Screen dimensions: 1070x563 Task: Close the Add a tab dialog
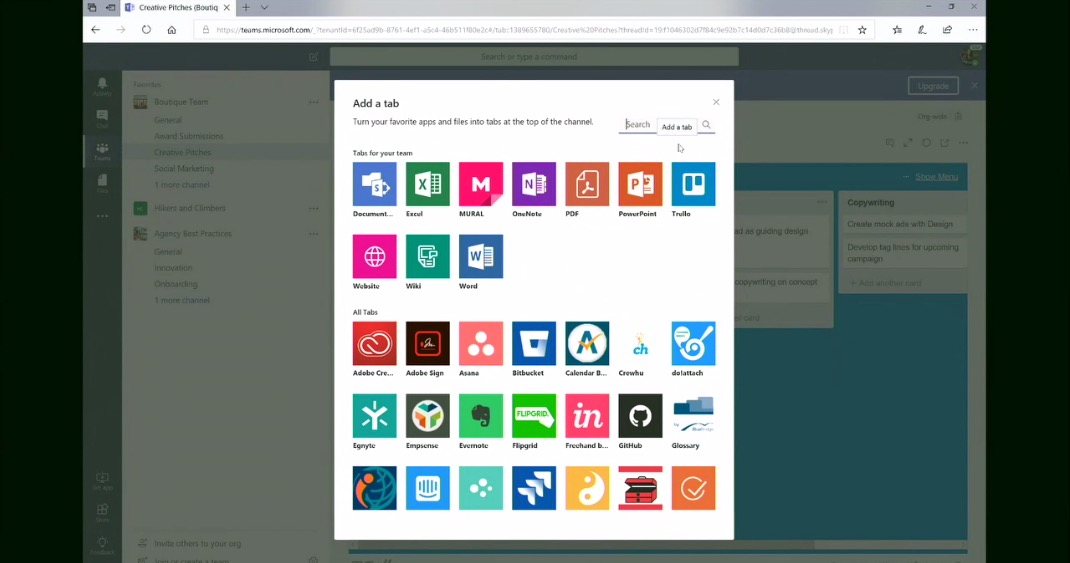point(716,102)
